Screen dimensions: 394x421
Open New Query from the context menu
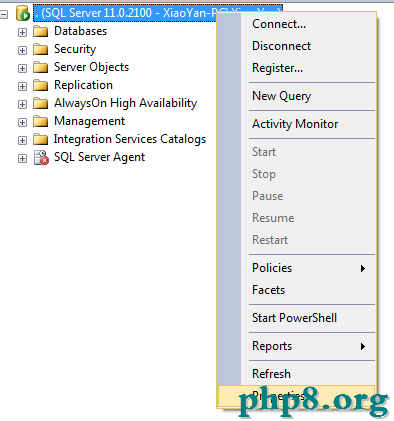pos(297,96)
